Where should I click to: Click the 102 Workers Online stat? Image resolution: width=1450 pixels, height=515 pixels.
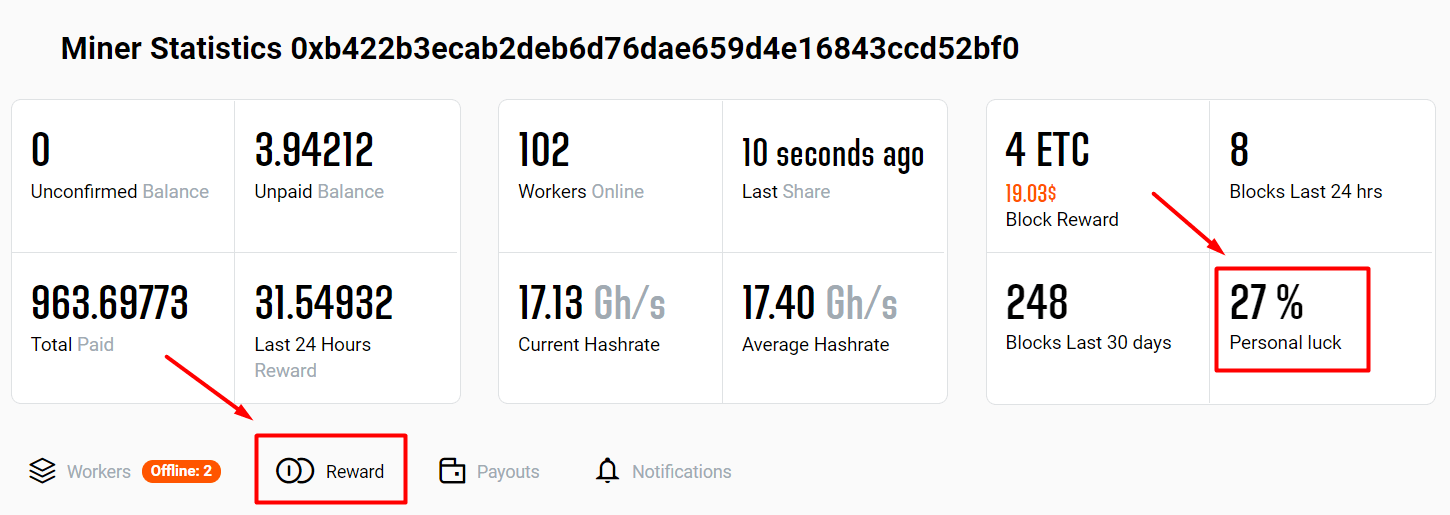tap(544, 152)
